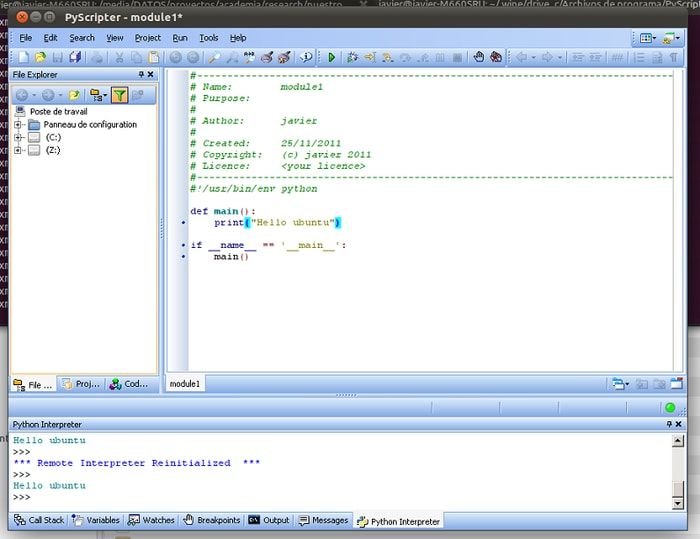700x539 pixels.
Task: Click the Open file folder icon
Action: pyautogui.click(x=41, y=58)
